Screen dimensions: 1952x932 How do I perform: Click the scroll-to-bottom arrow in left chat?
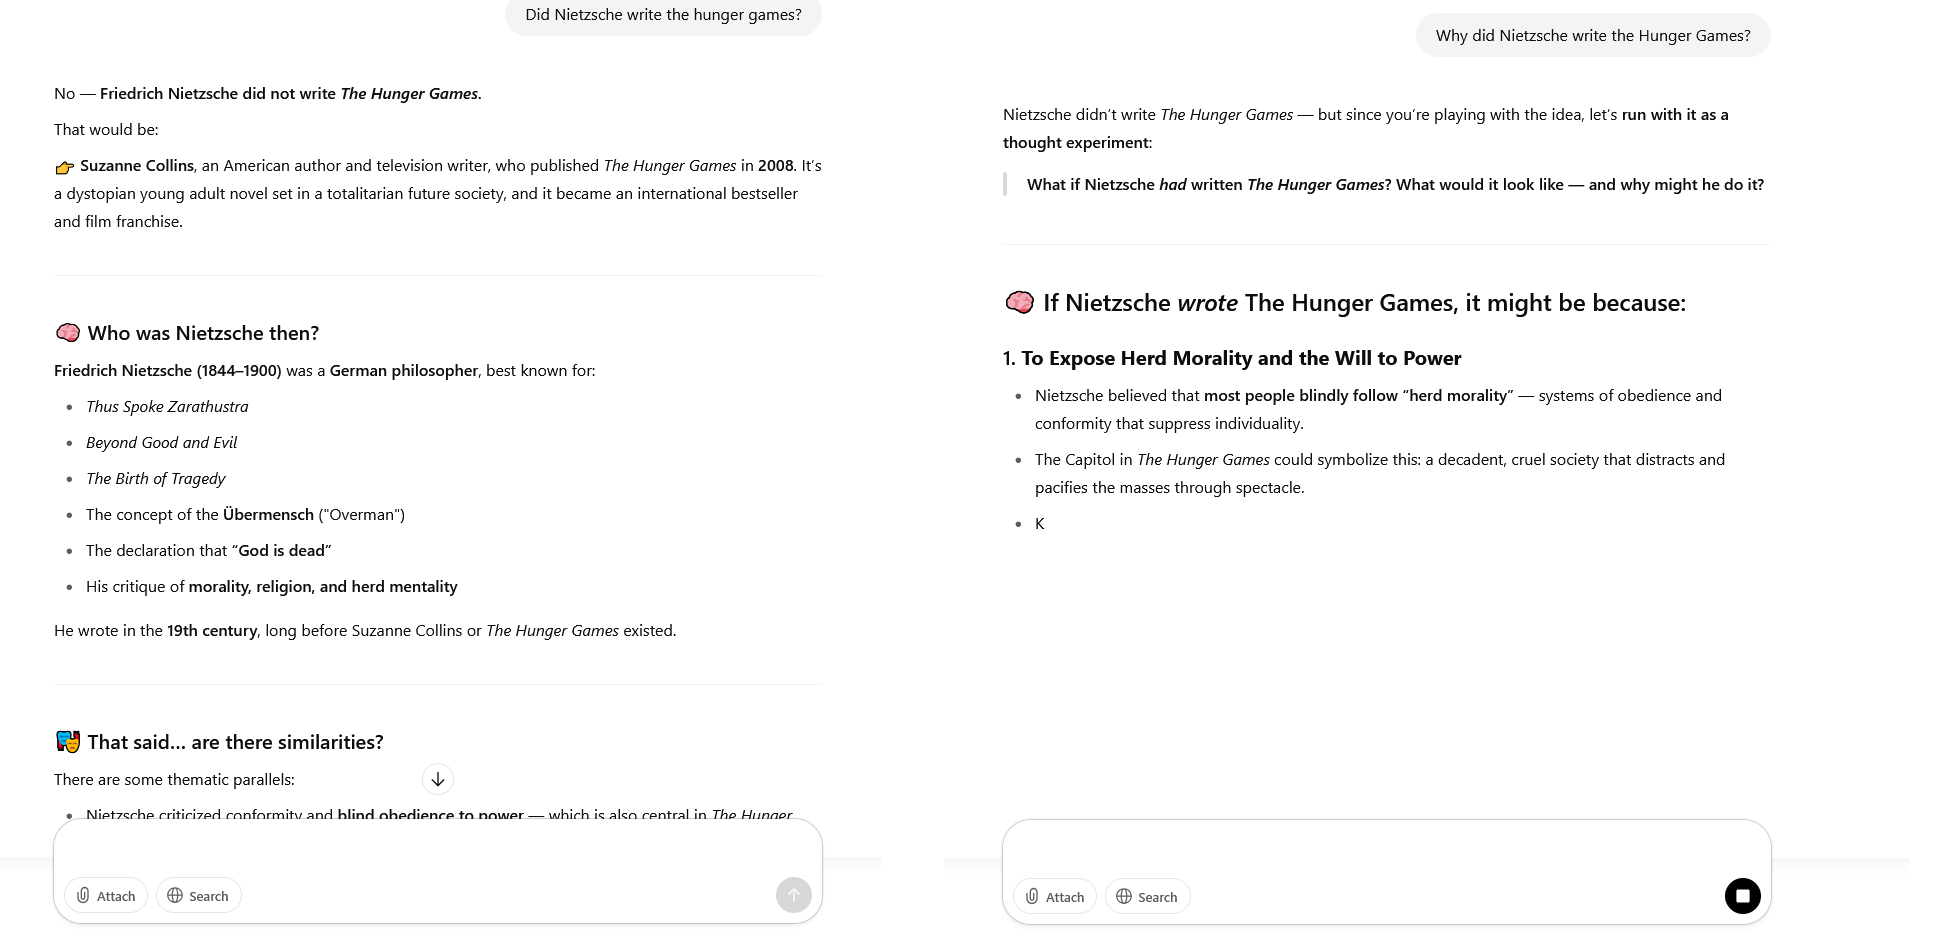click(438, 779)
